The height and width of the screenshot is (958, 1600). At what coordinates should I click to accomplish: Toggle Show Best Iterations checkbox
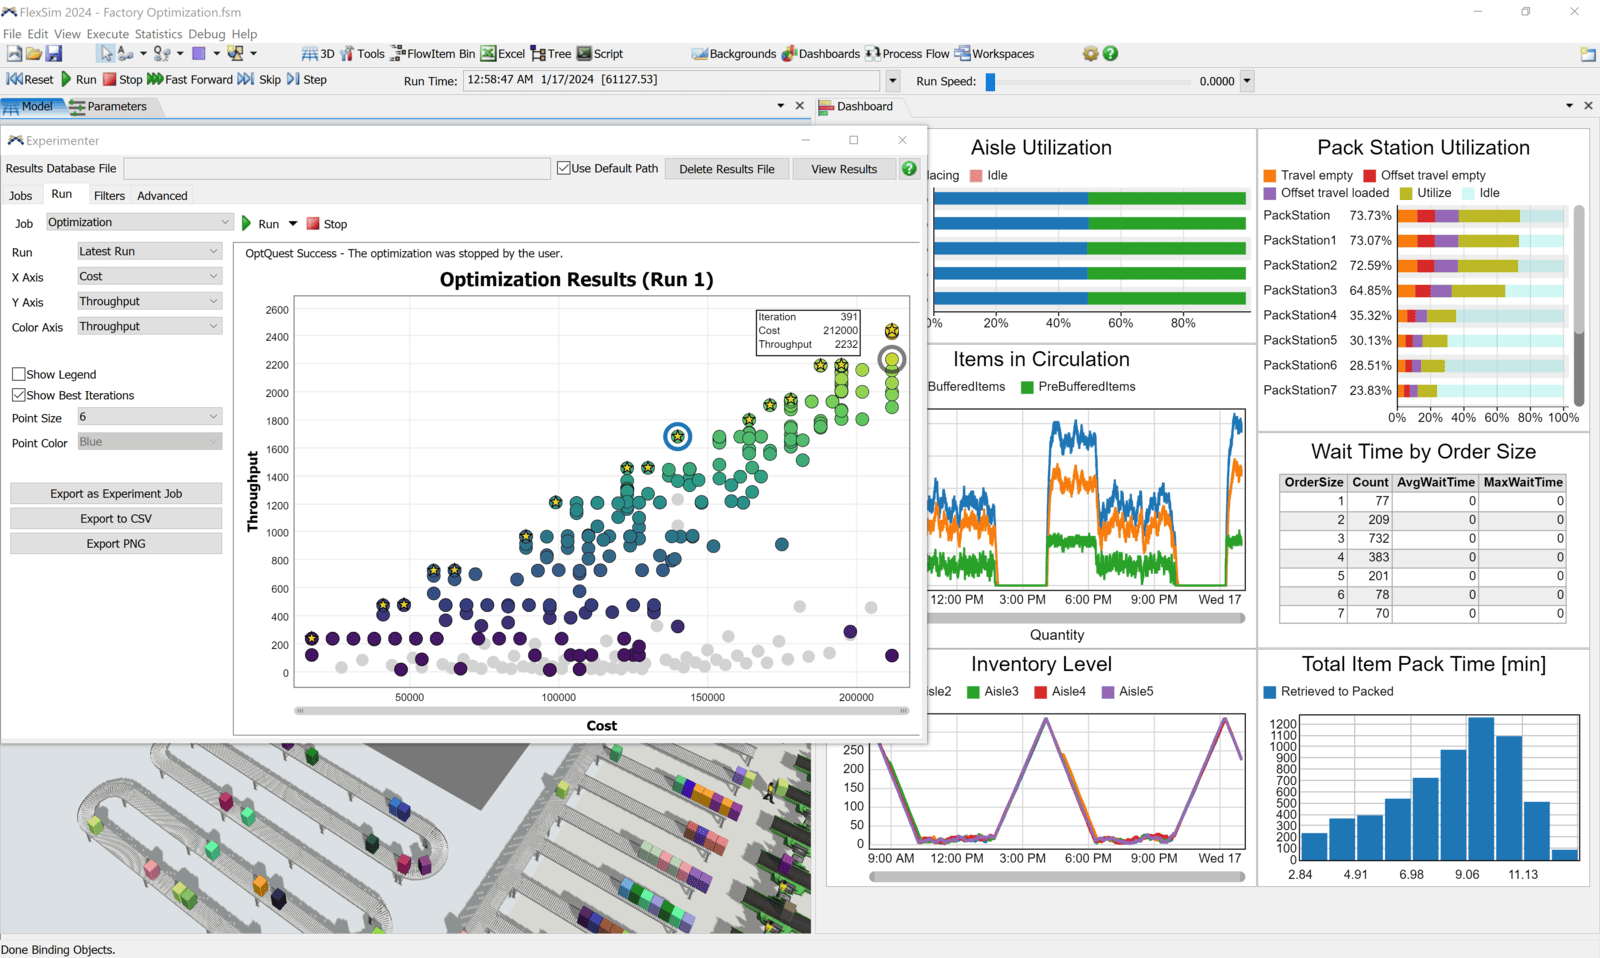(19, 395)
